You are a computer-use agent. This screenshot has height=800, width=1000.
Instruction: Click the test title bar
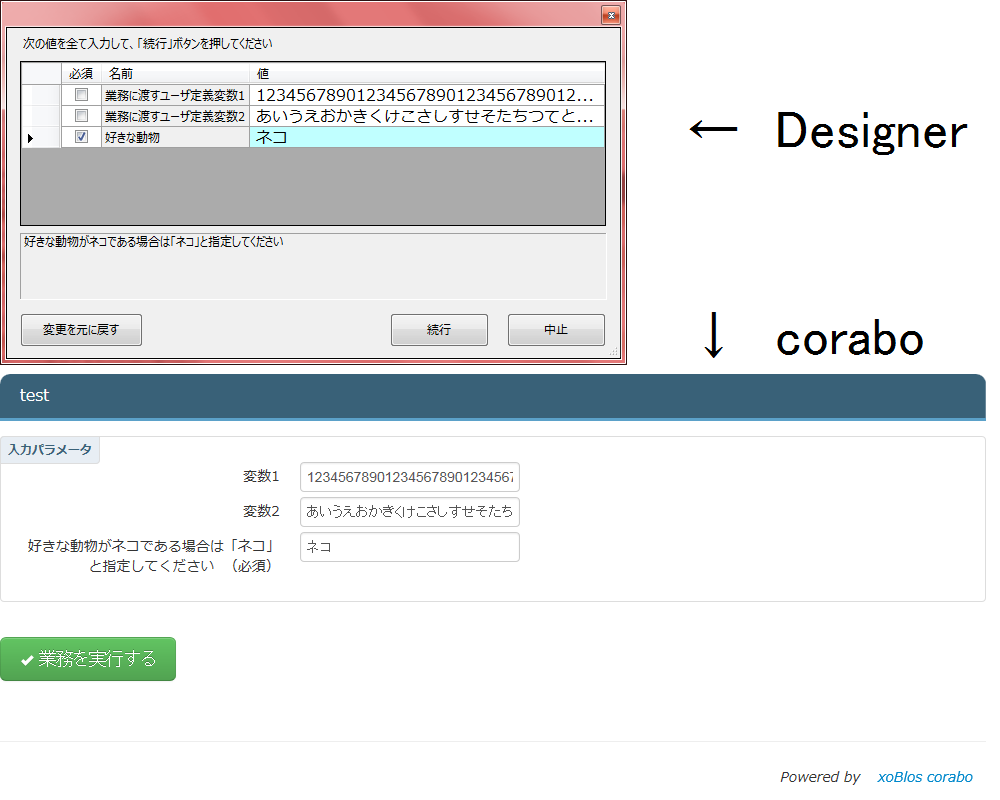34,395
